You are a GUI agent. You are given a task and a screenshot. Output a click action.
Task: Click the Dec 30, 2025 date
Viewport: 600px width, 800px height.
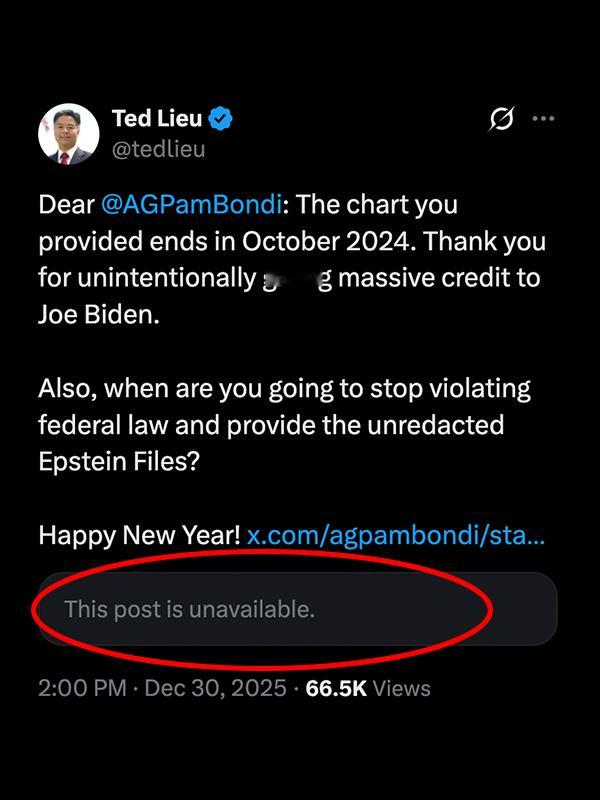pyautogui.click(x=216, y=688)
